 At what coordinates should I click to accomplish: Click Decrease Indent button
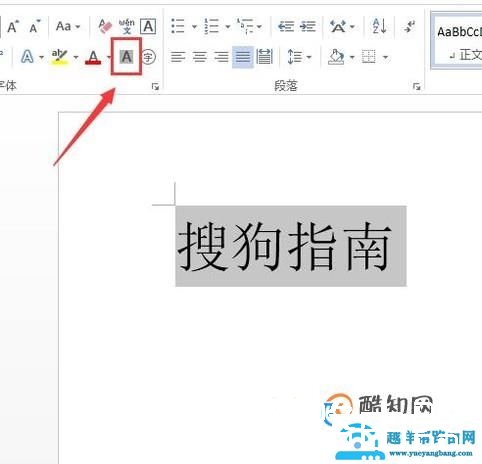point(286,26)
